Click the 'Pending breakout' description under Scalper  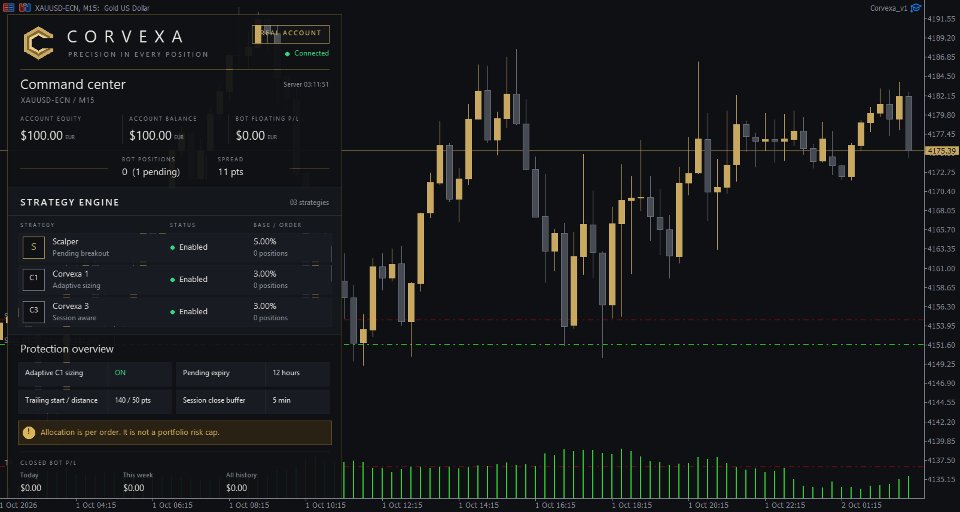(81, 254)
